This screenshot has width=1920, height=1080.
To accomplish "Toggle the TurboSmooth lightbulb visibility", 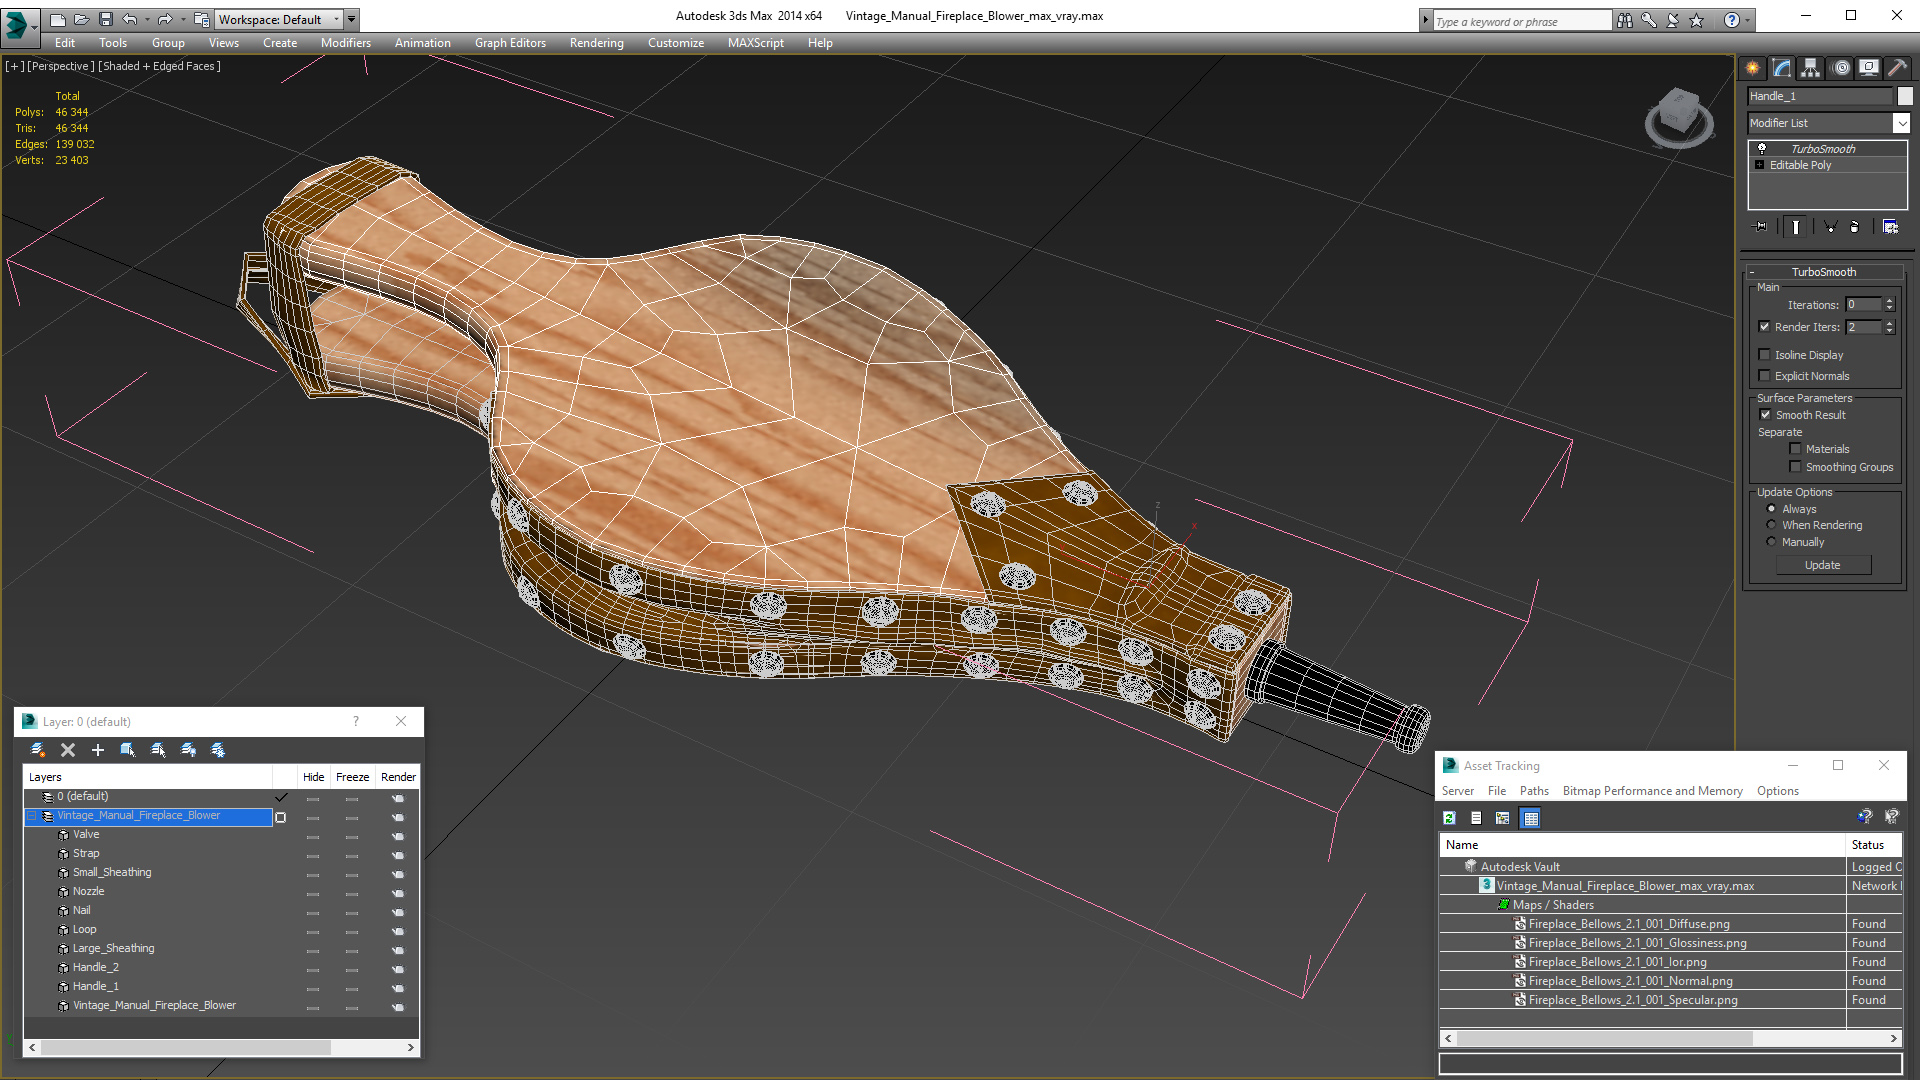I will 1762,148.
